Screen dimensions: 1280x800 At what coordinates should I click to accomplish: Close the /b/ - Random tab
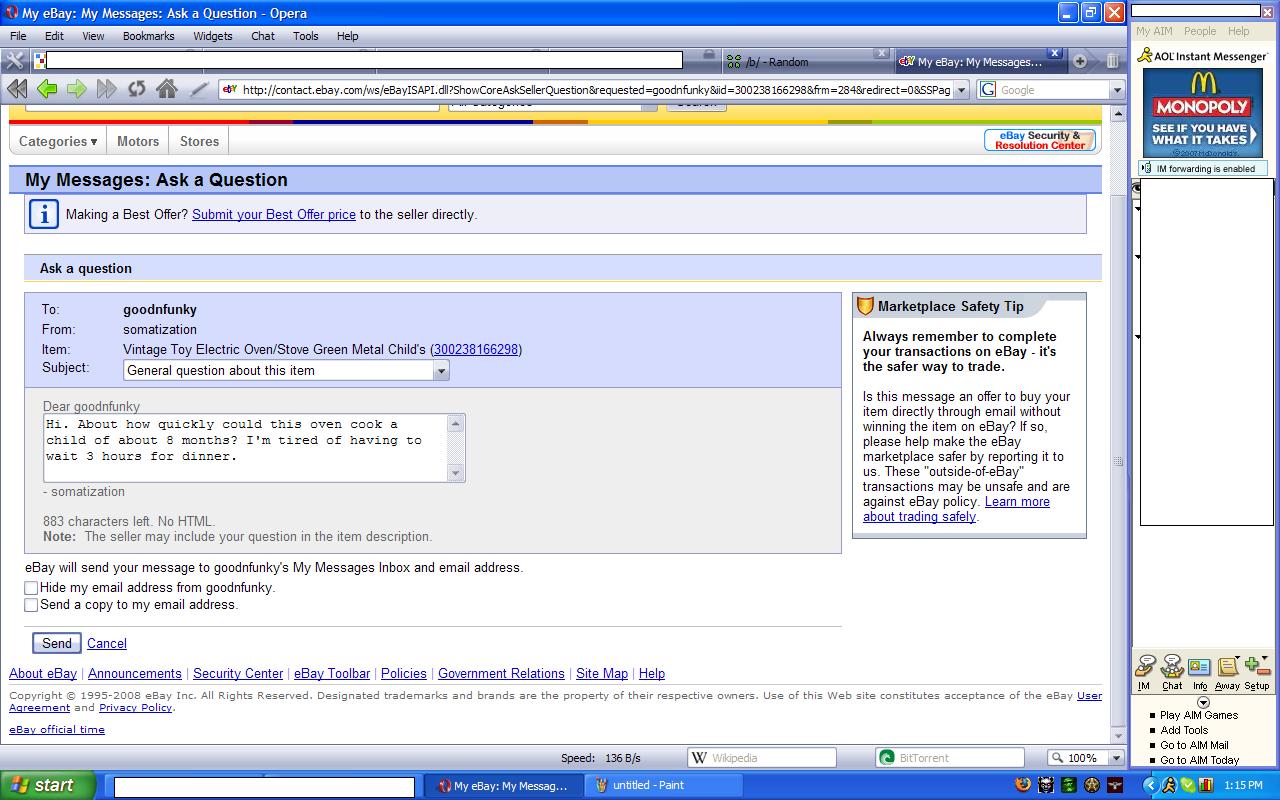[881, 53]
